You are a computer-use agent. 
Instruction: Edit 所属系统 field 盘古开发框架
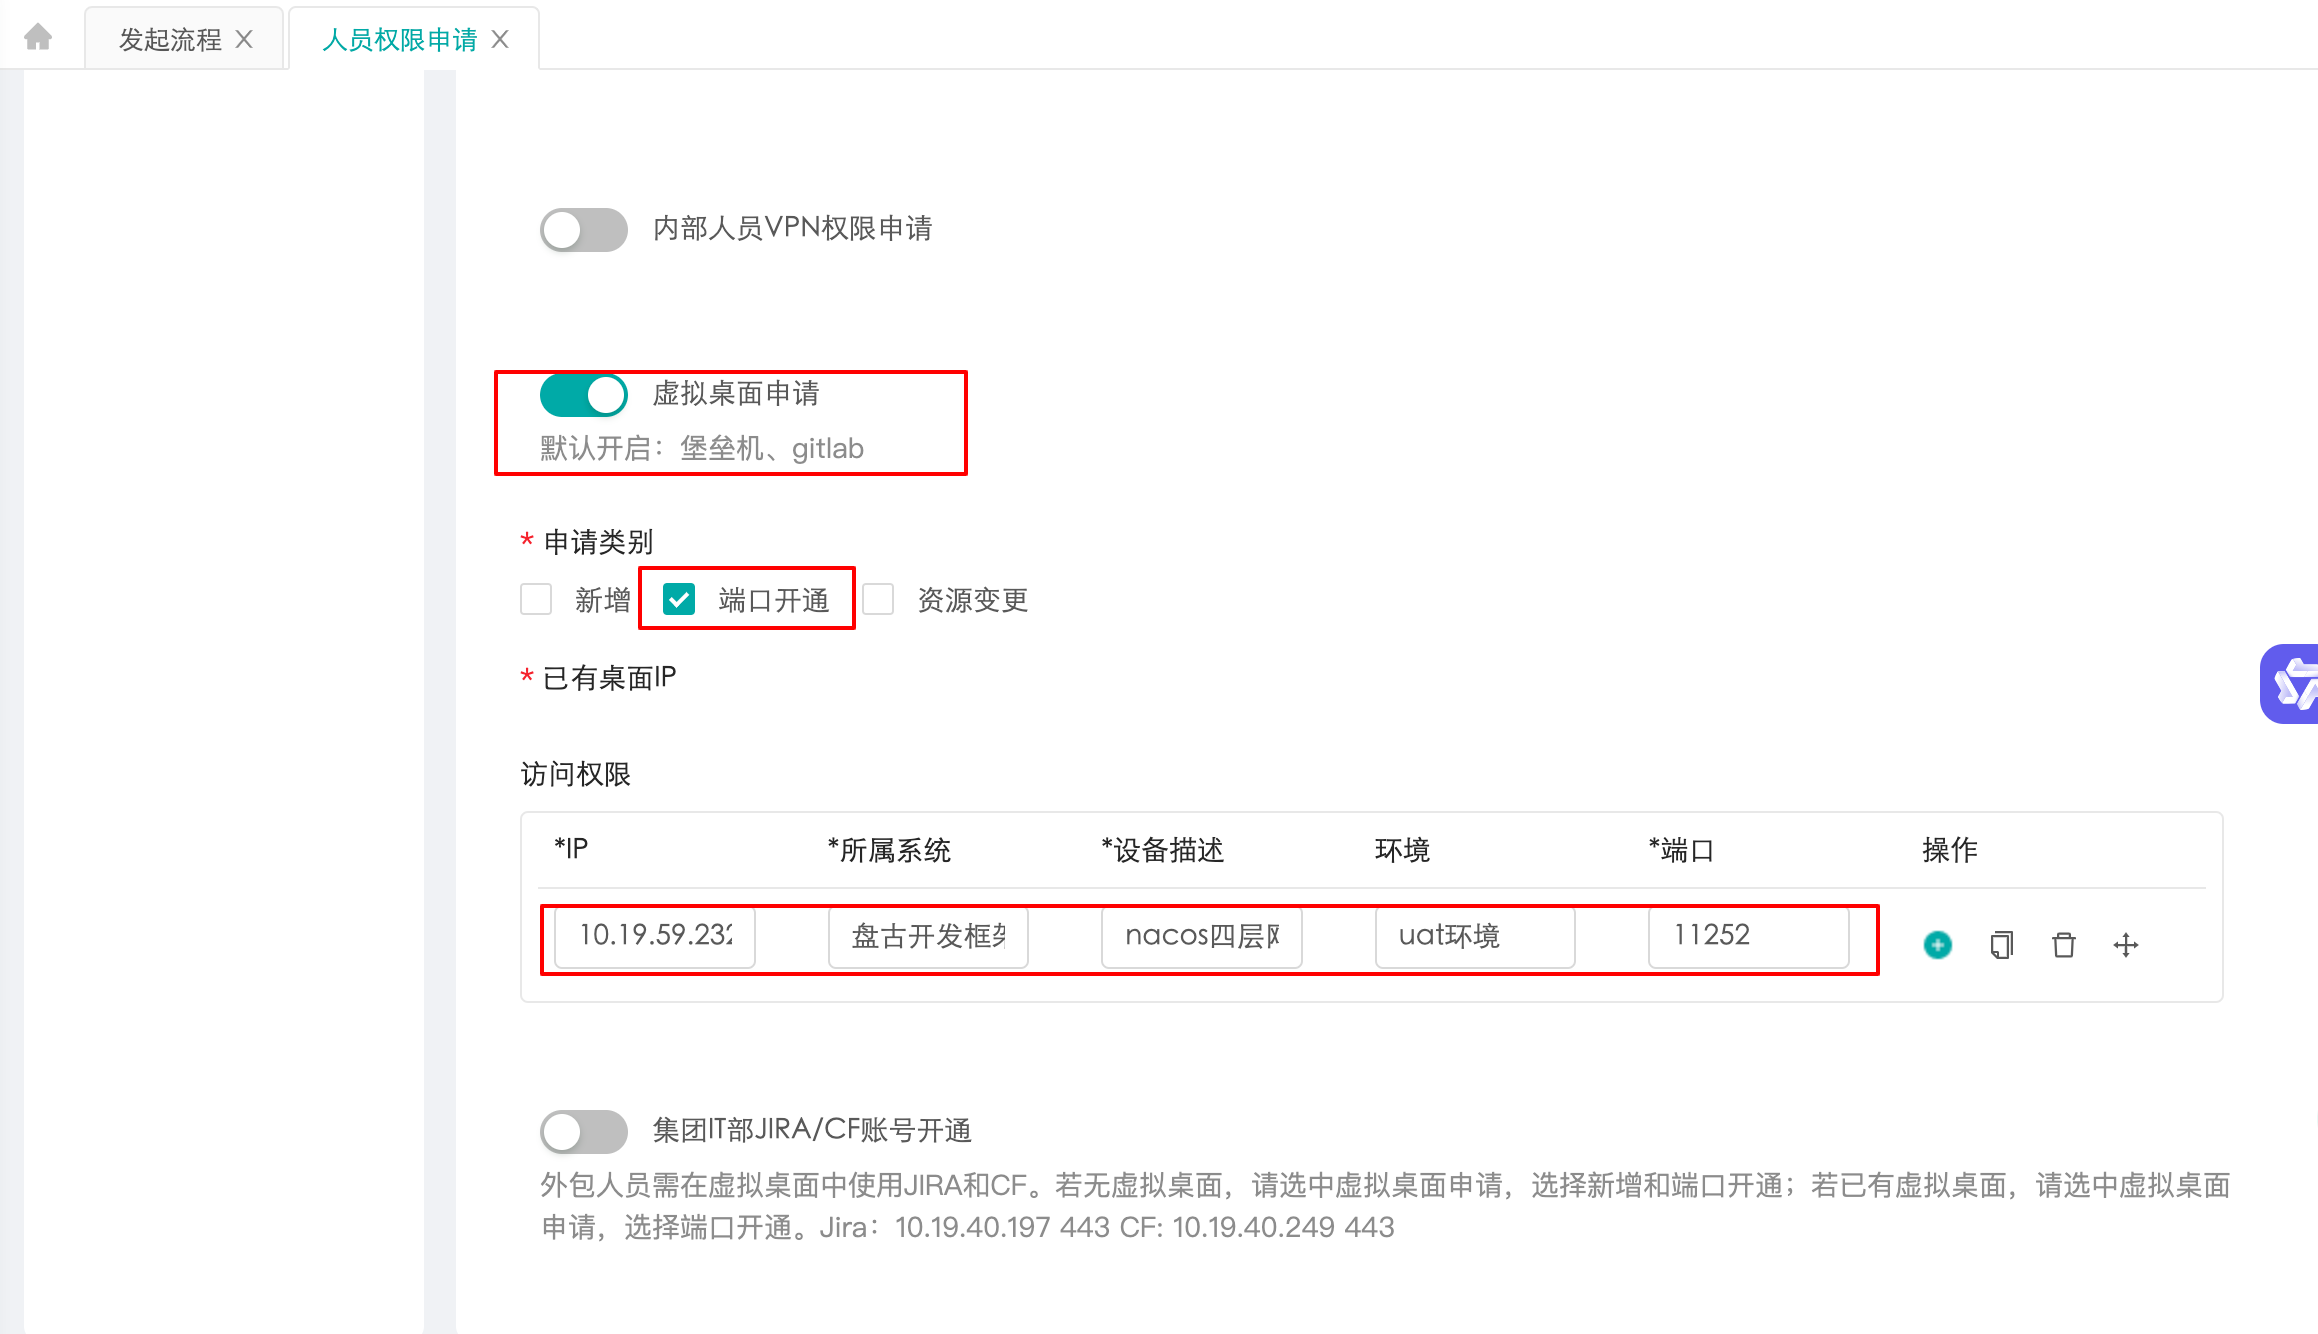[928, 937]
